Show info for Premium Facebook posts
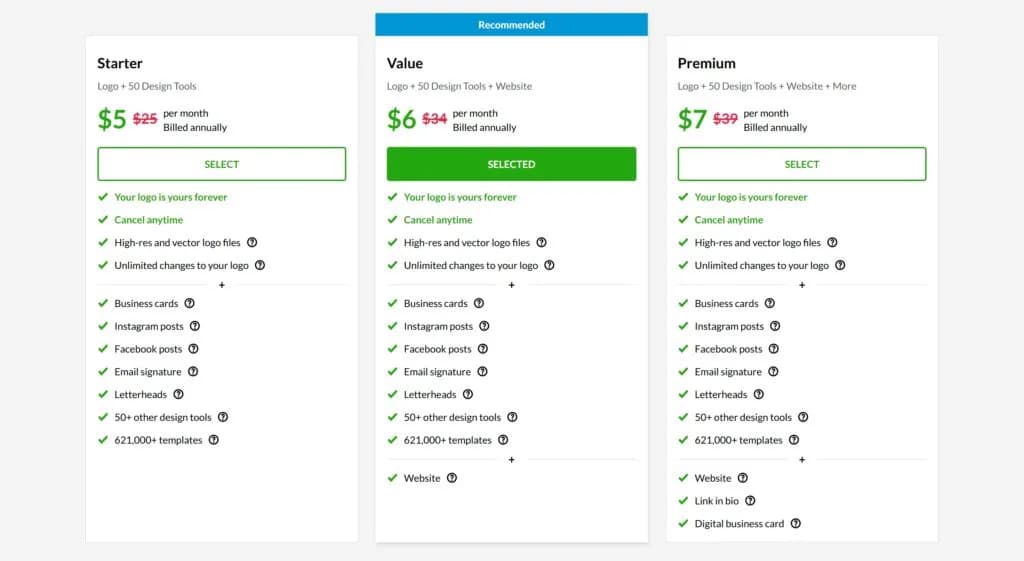1024x561 pixels. pos(774,349)
